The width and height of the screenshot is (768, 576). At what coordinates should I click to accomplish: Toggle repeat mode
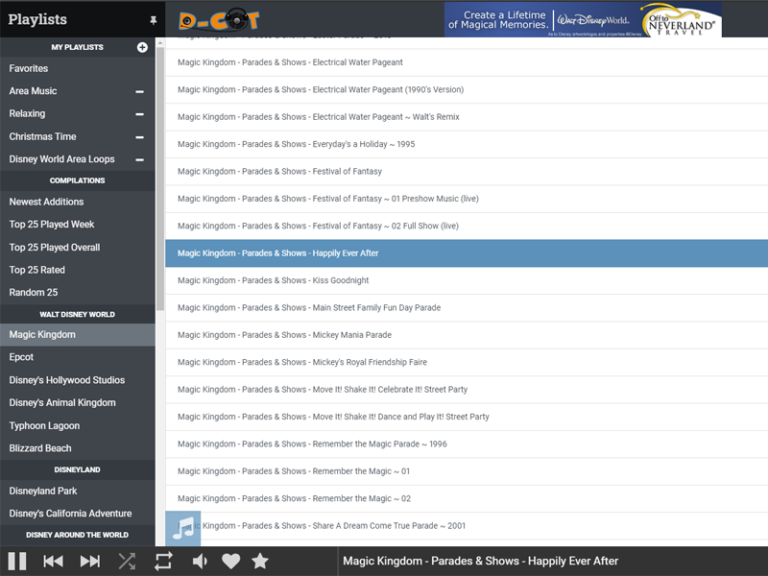coord(163,561)
